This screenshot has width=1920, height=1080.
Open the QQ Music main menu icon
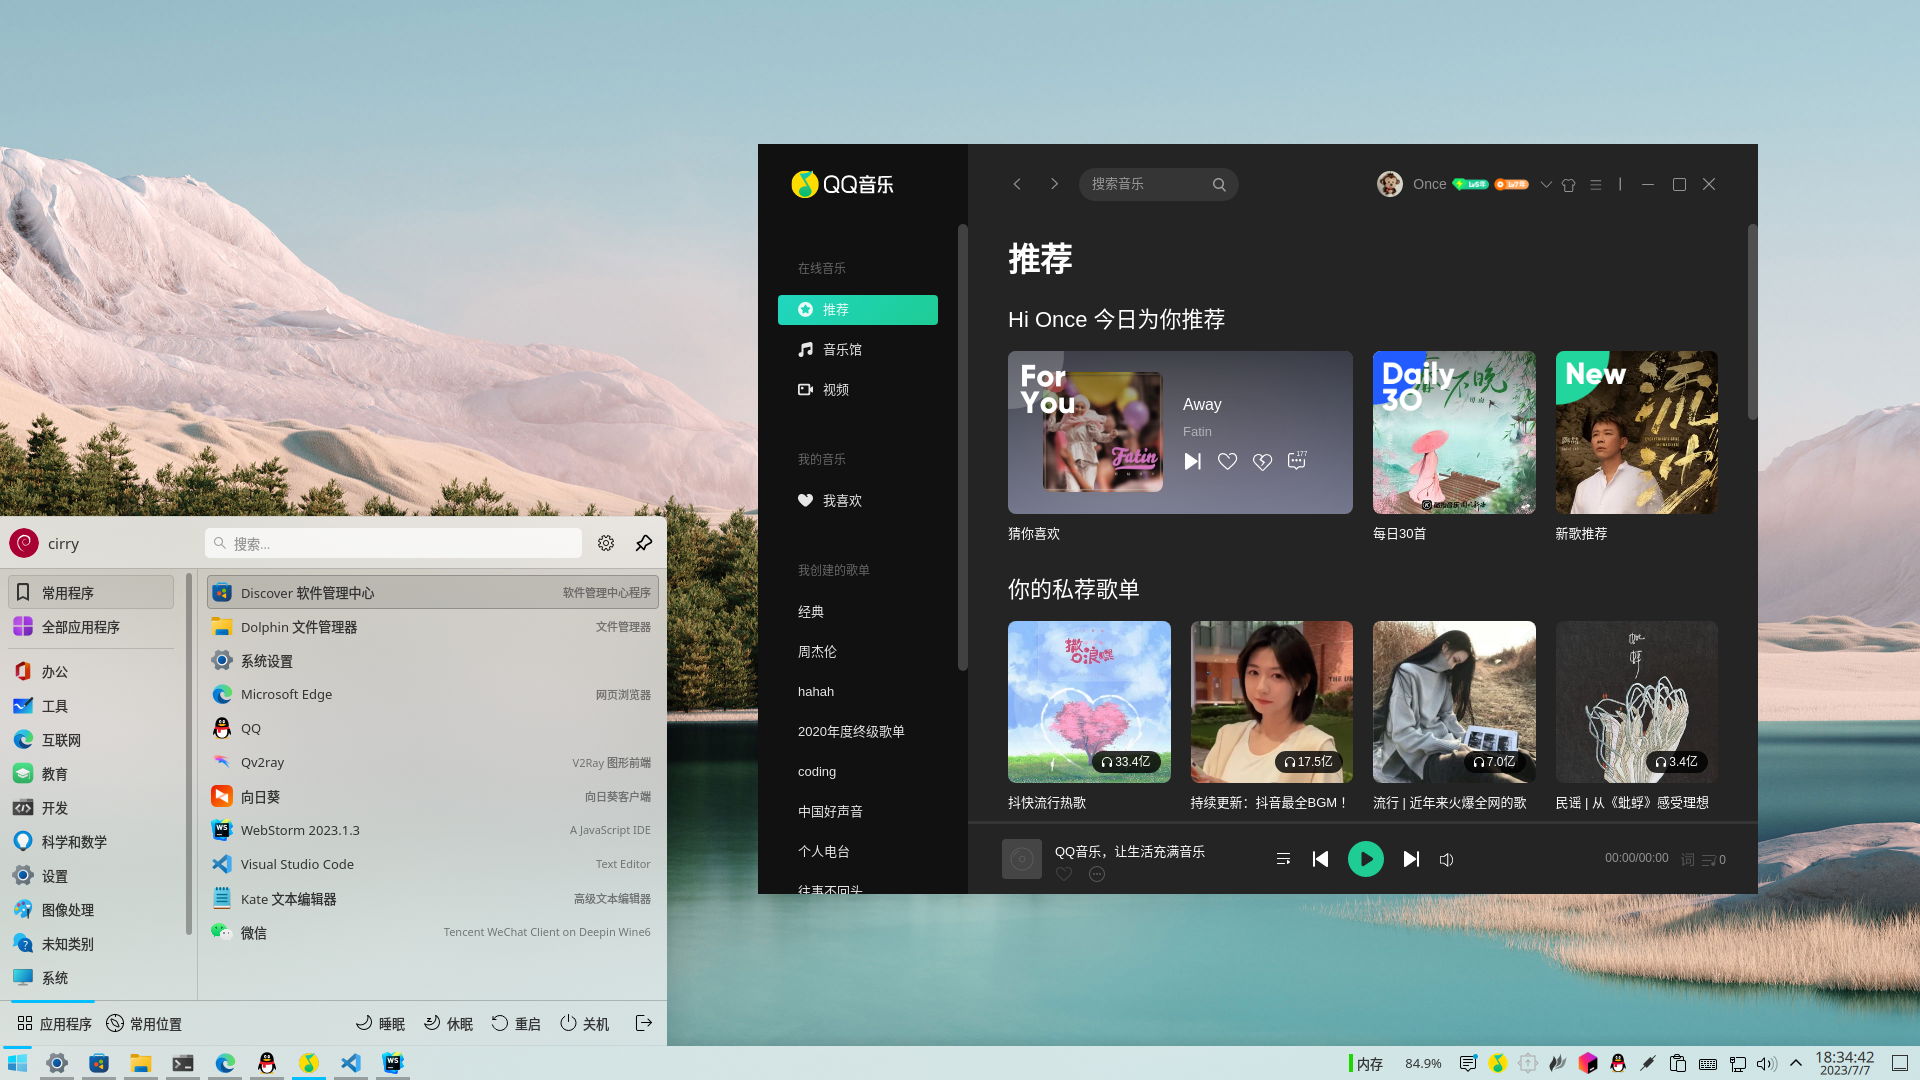click(1596, 185)
